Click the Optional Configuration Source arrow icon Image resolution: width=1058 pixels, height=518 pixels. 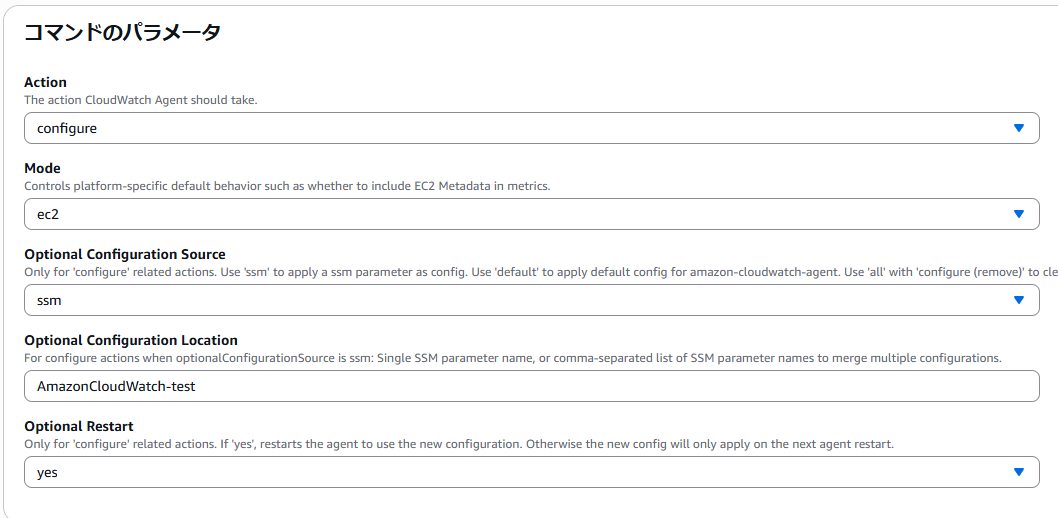pyautogui.click(x=1018, y=300)
